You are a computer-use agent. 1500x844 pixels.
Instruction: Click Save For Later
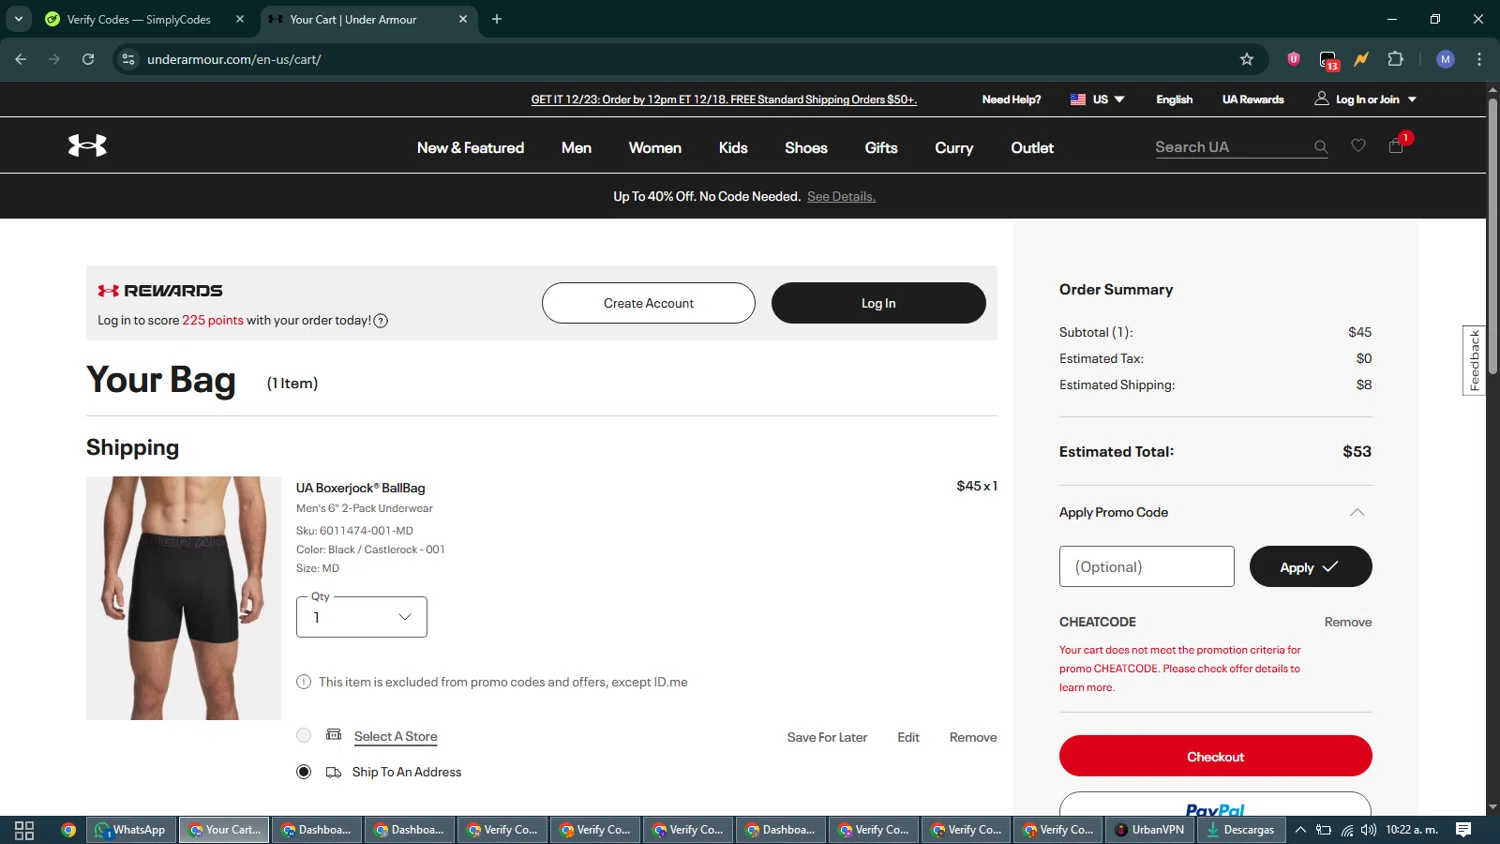[x=827, y=737]
